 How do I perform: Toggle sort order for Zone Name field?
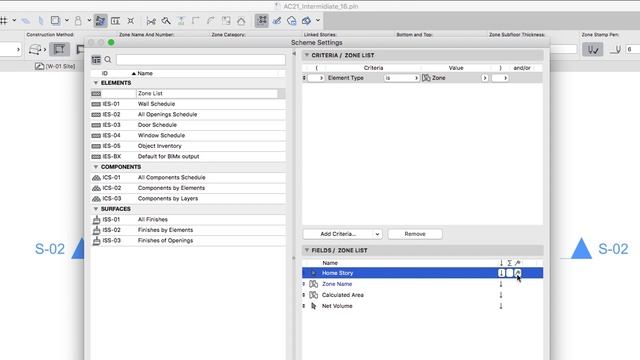(x=501, y=284)
